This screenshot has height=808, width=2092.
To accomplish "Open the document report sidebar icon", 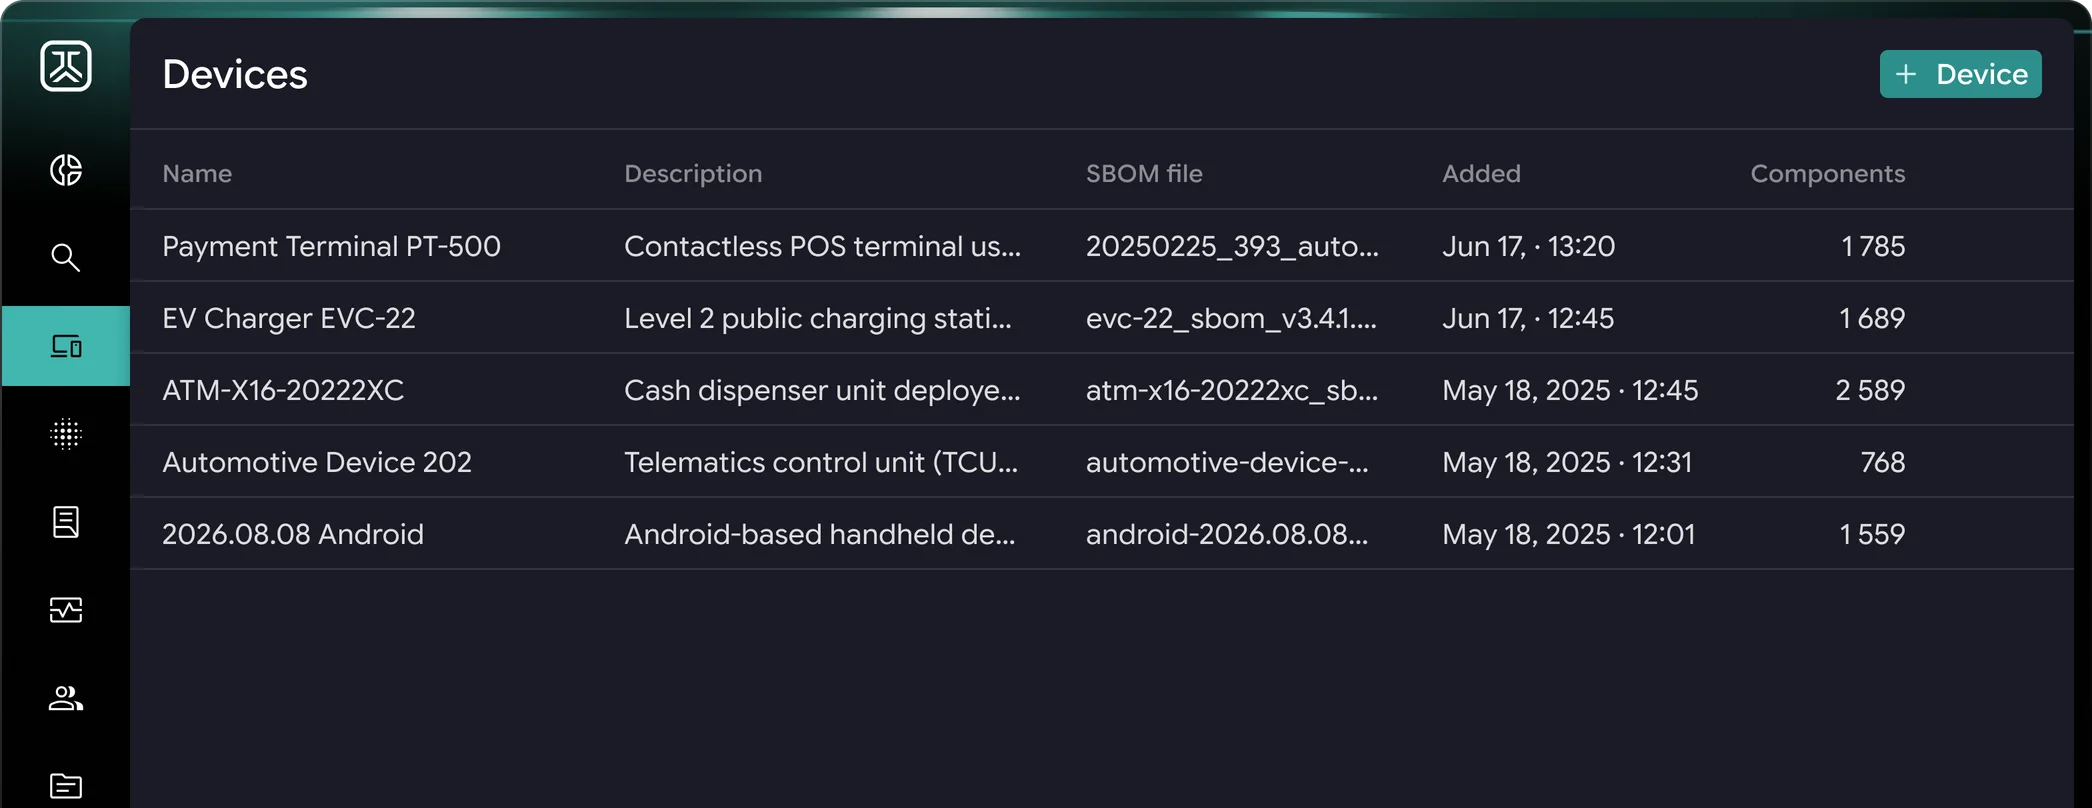I will tap(66, 522).
